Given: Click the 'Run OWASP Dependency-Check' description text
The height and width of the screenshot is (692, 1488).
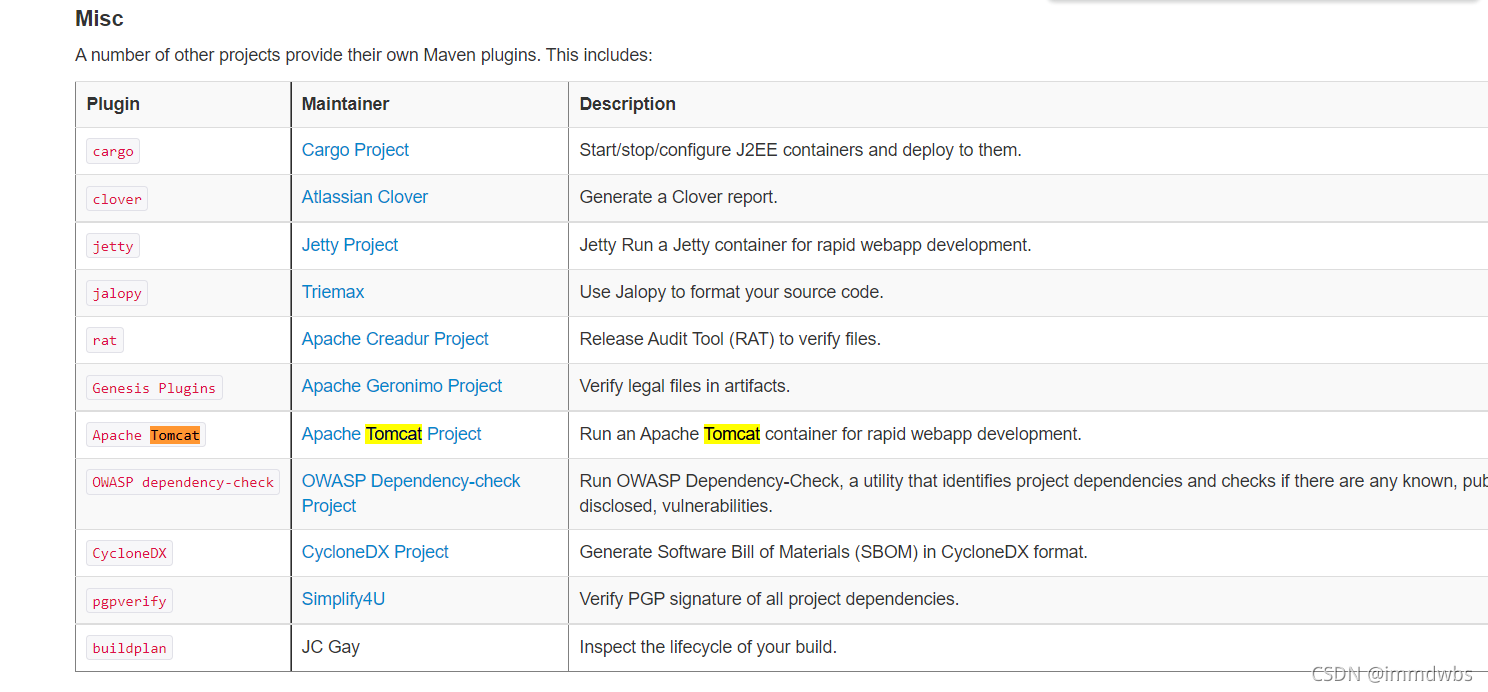Looking at the screenshot, I should click(x=1034, y=493).
